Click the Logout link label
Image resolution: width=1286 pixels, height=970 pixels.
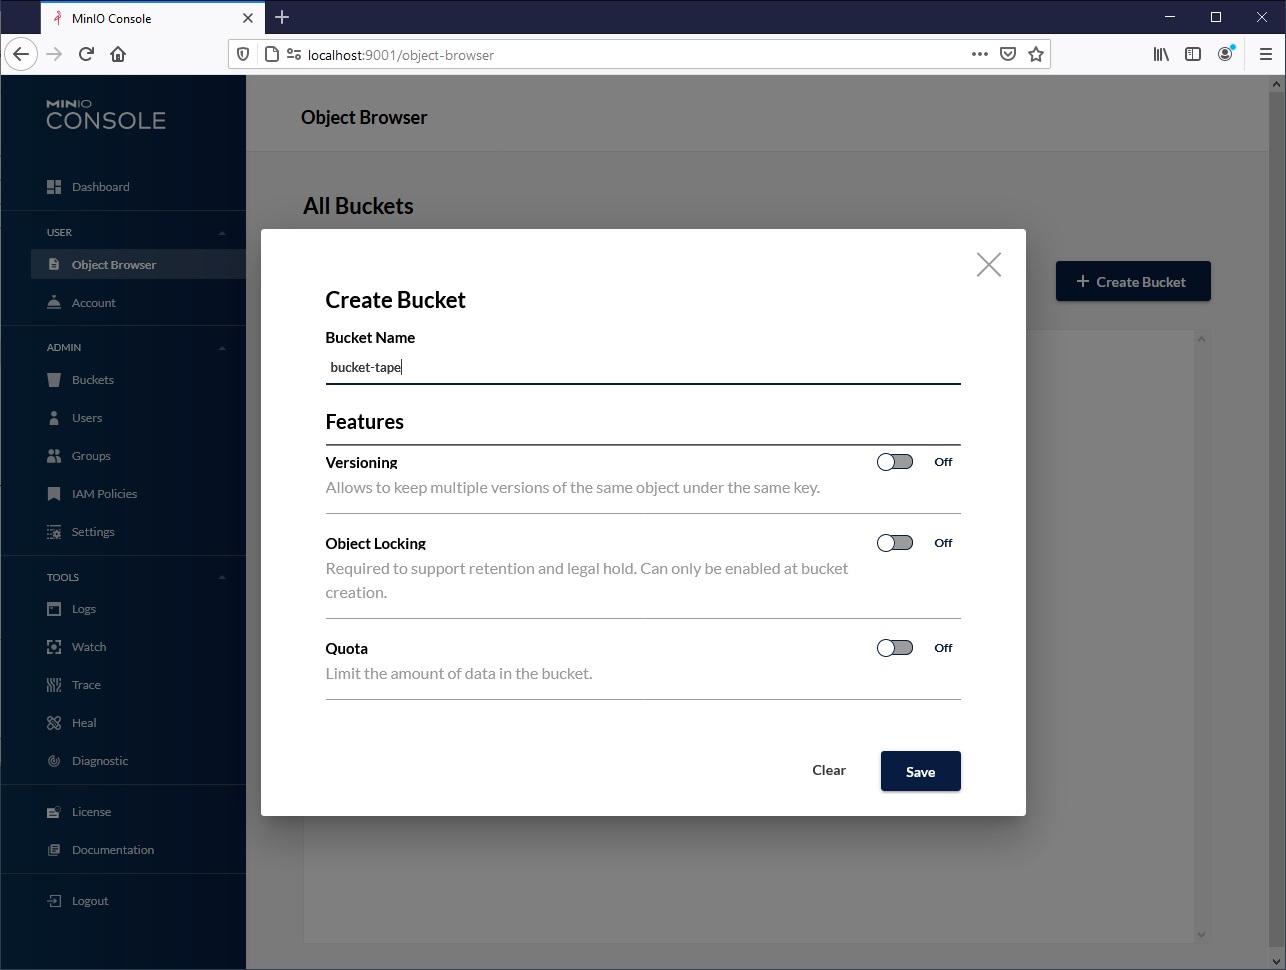click(x=90, y=901)
